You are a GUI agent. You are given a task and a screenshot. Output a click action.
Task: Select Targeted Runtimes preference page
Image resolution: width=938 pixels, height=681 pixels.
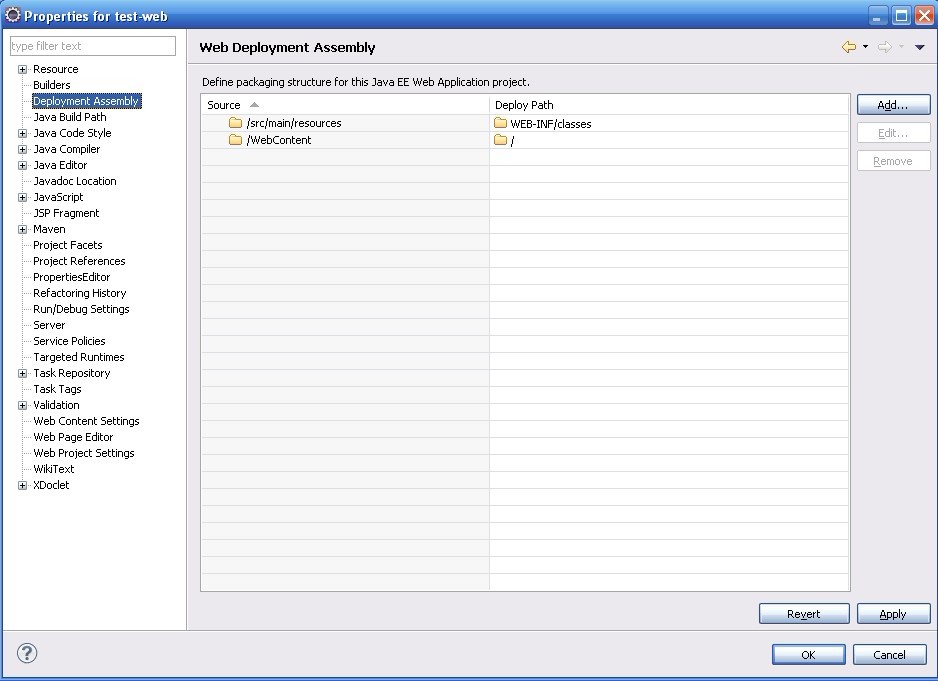click(x=79, y=357)
